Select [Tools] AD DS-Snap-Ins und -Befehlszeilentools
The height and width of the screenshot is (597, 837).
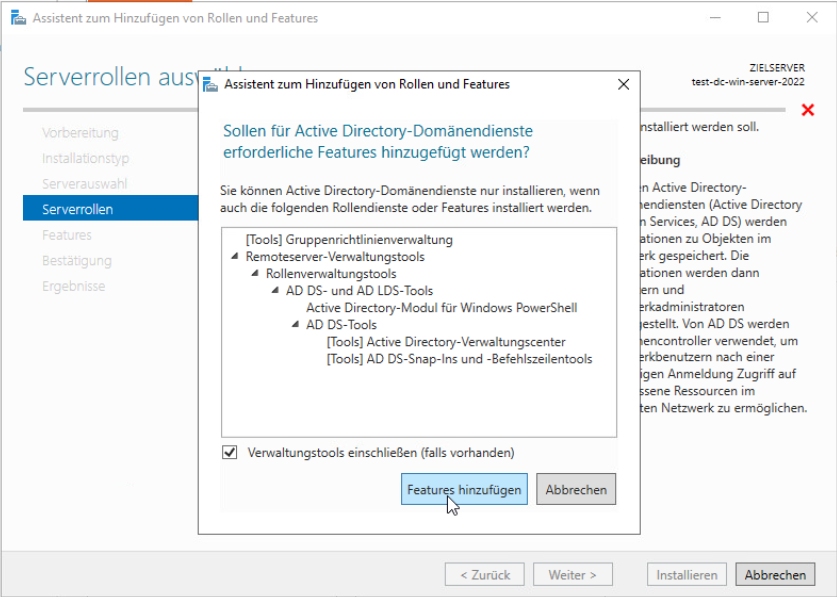click(459, 359)
